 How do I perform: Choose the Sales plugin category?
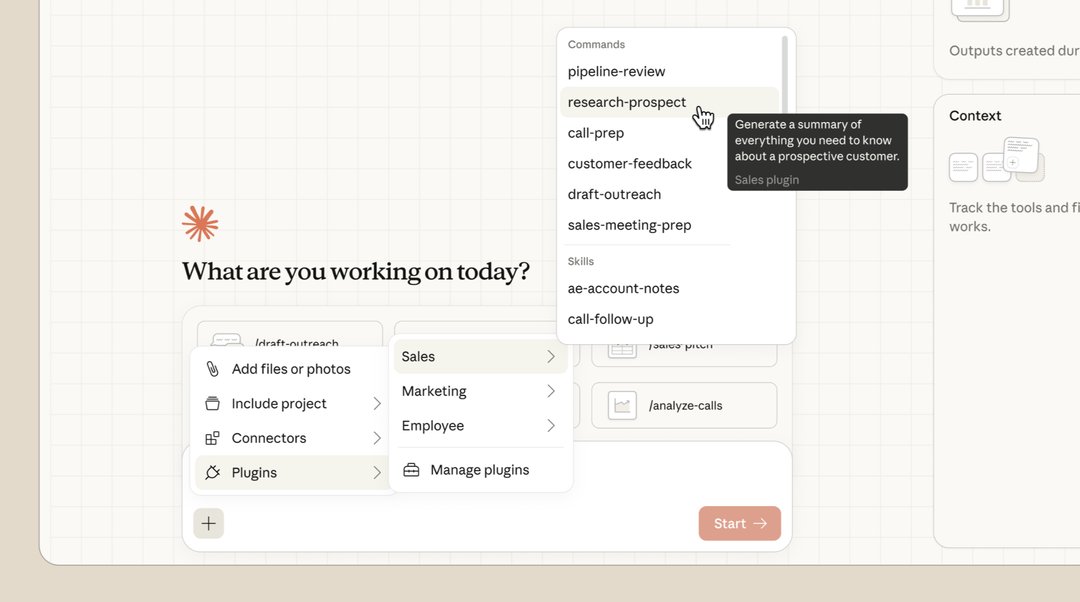click(481, 357)
